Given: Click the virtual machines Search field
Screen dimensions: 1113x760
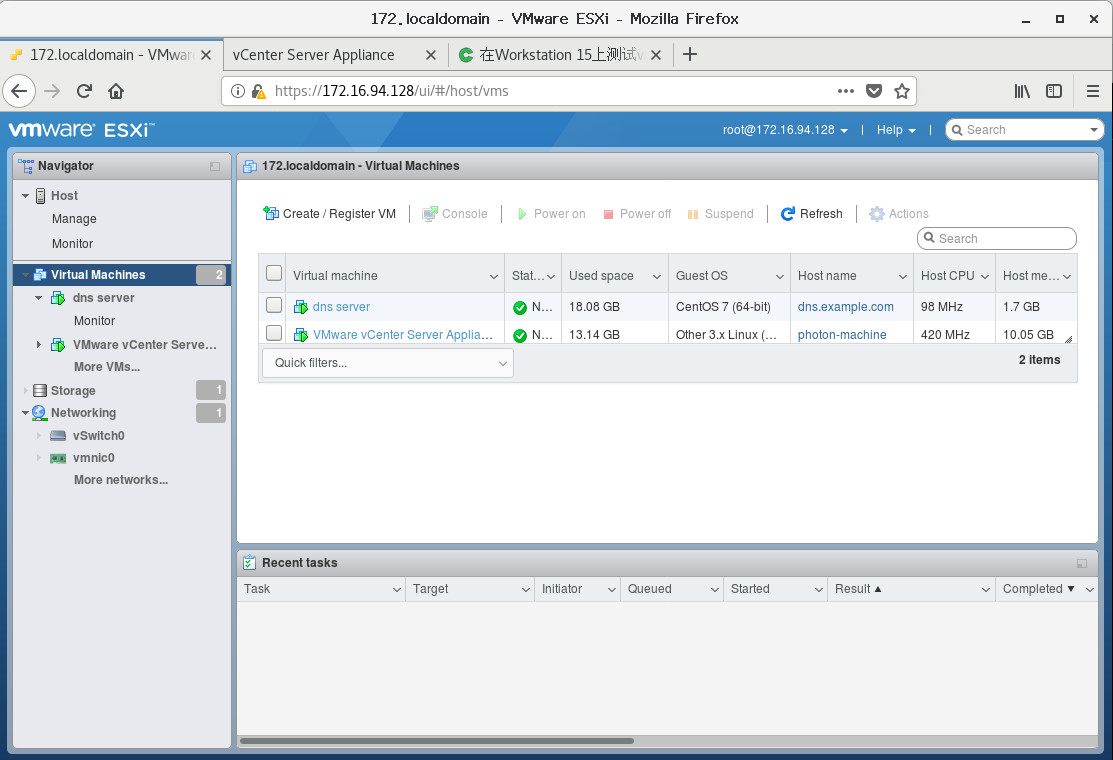Looking at the screenshot, I should 997,238.
